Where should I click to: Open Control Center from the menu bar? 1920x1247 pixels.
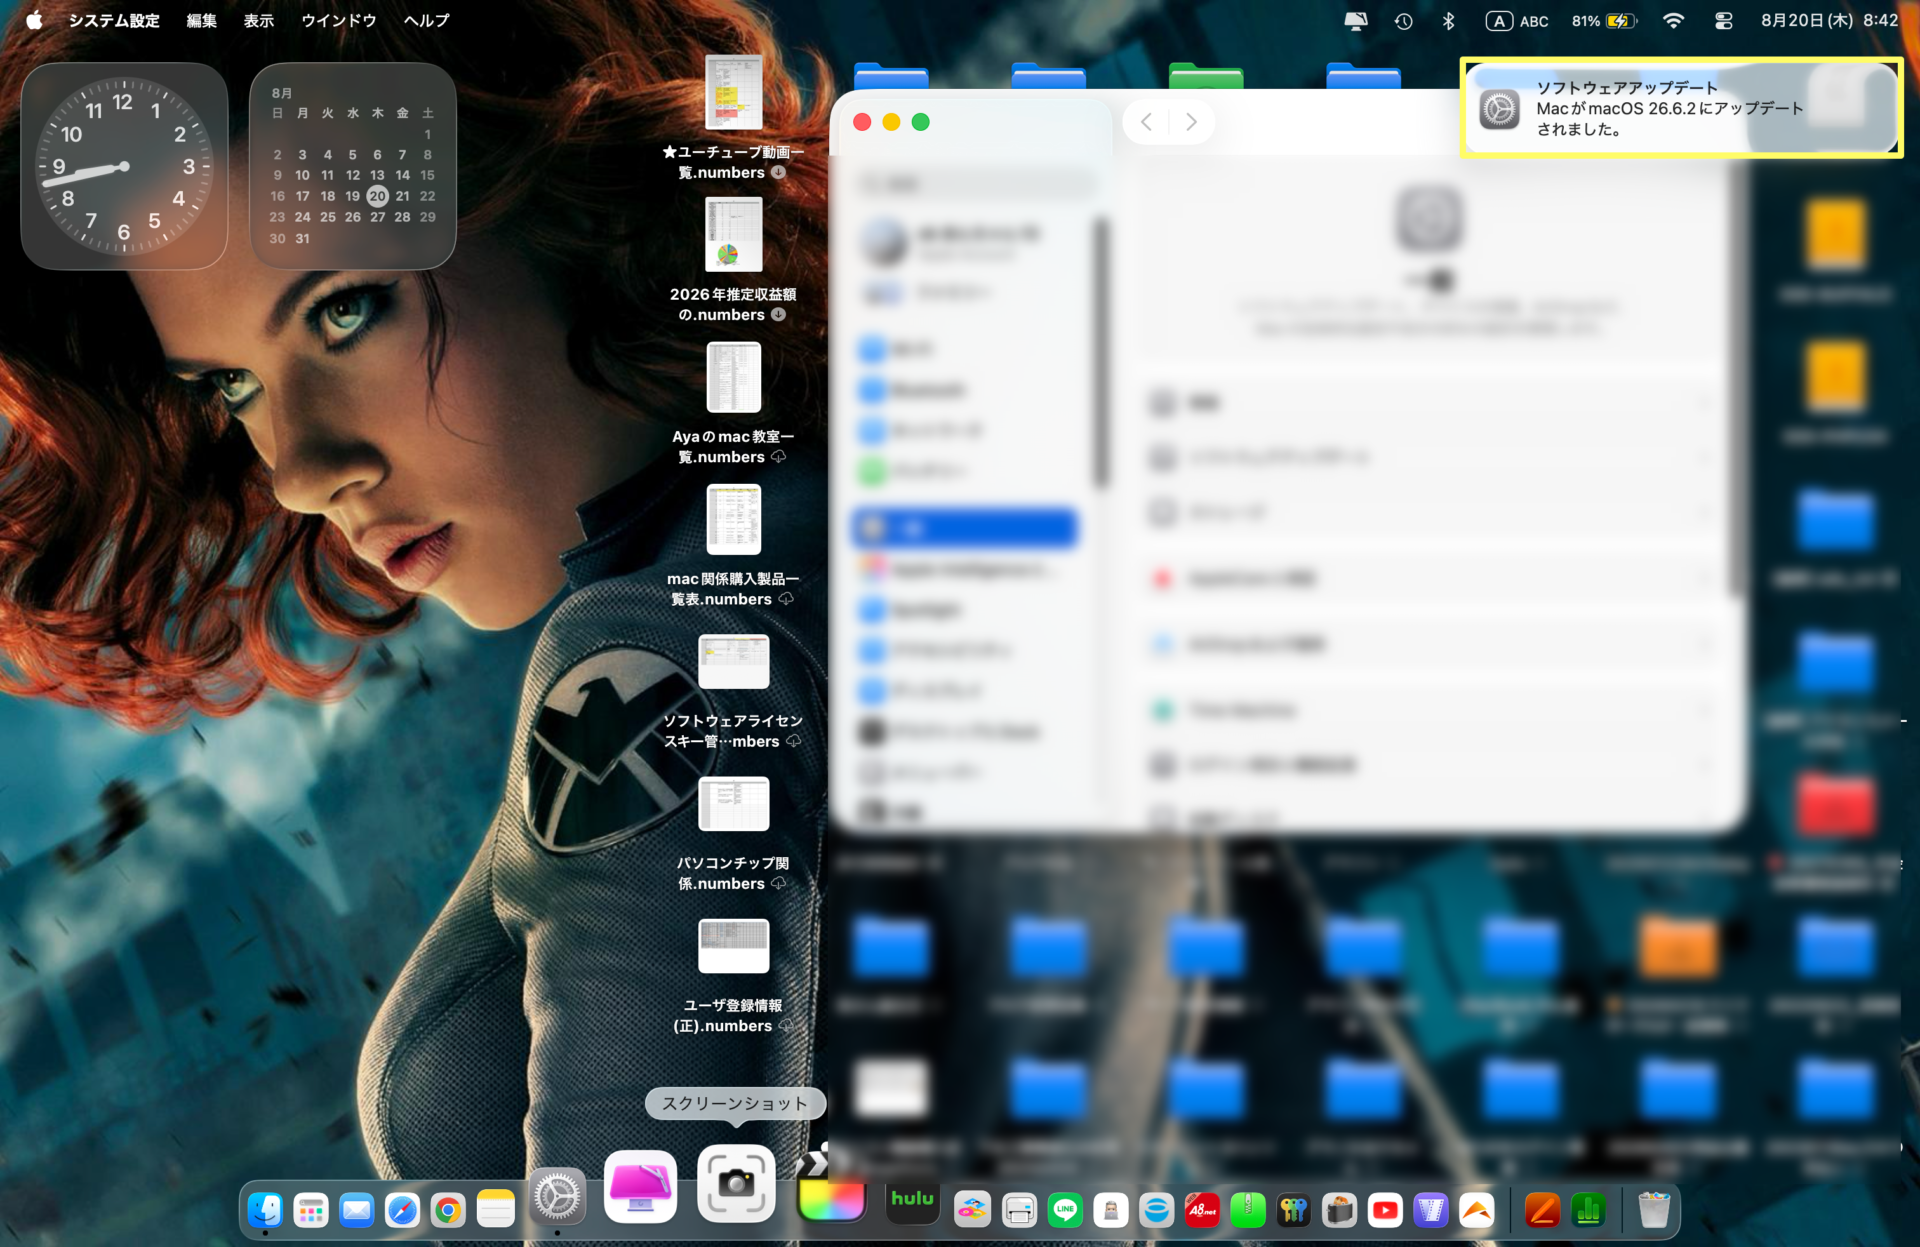1723,20
